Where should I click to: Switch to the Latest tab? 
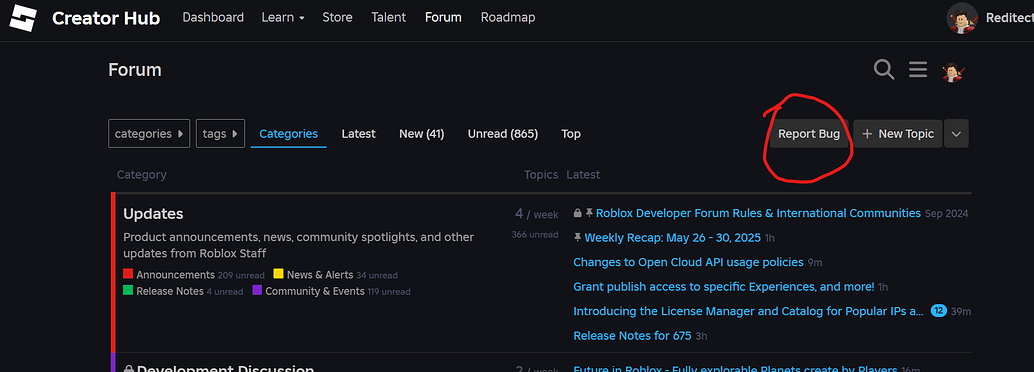click(x=358, y=134)
